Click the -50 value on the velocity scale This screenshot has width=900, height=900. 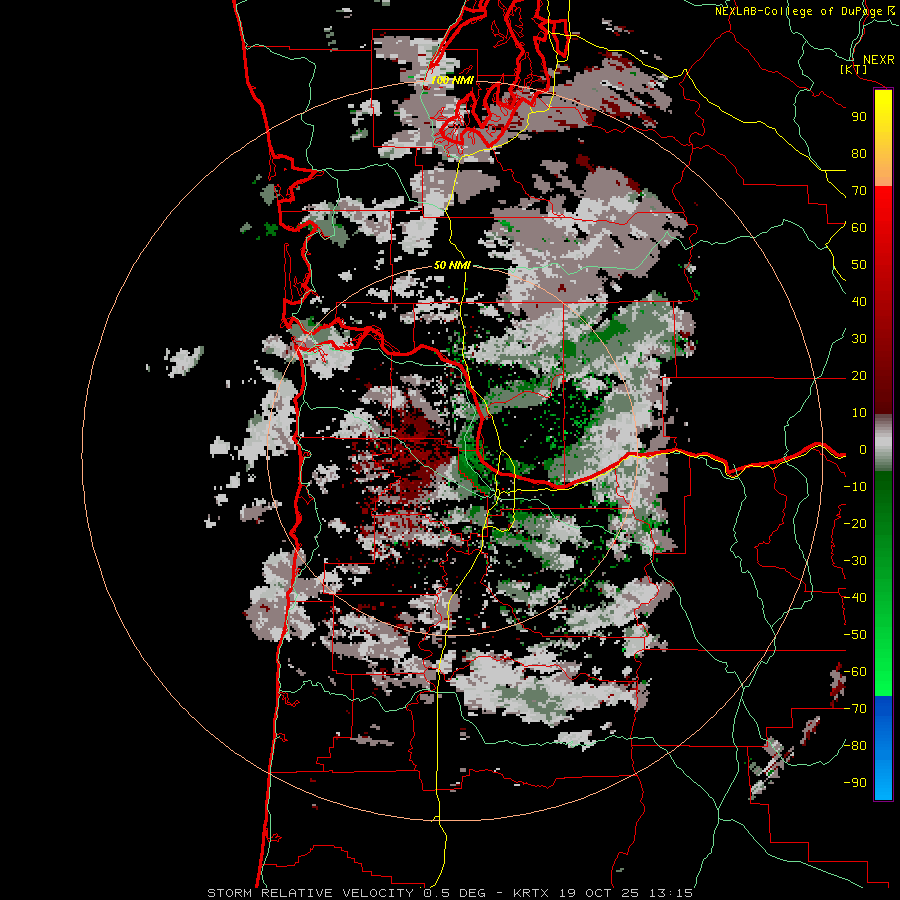click(x=855, y=635)
